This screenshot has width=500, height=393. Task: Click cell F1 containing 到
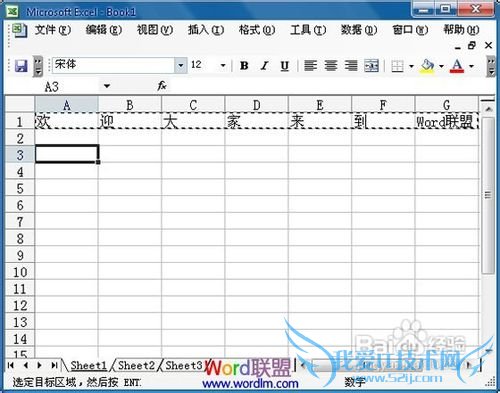coord(383,121)
